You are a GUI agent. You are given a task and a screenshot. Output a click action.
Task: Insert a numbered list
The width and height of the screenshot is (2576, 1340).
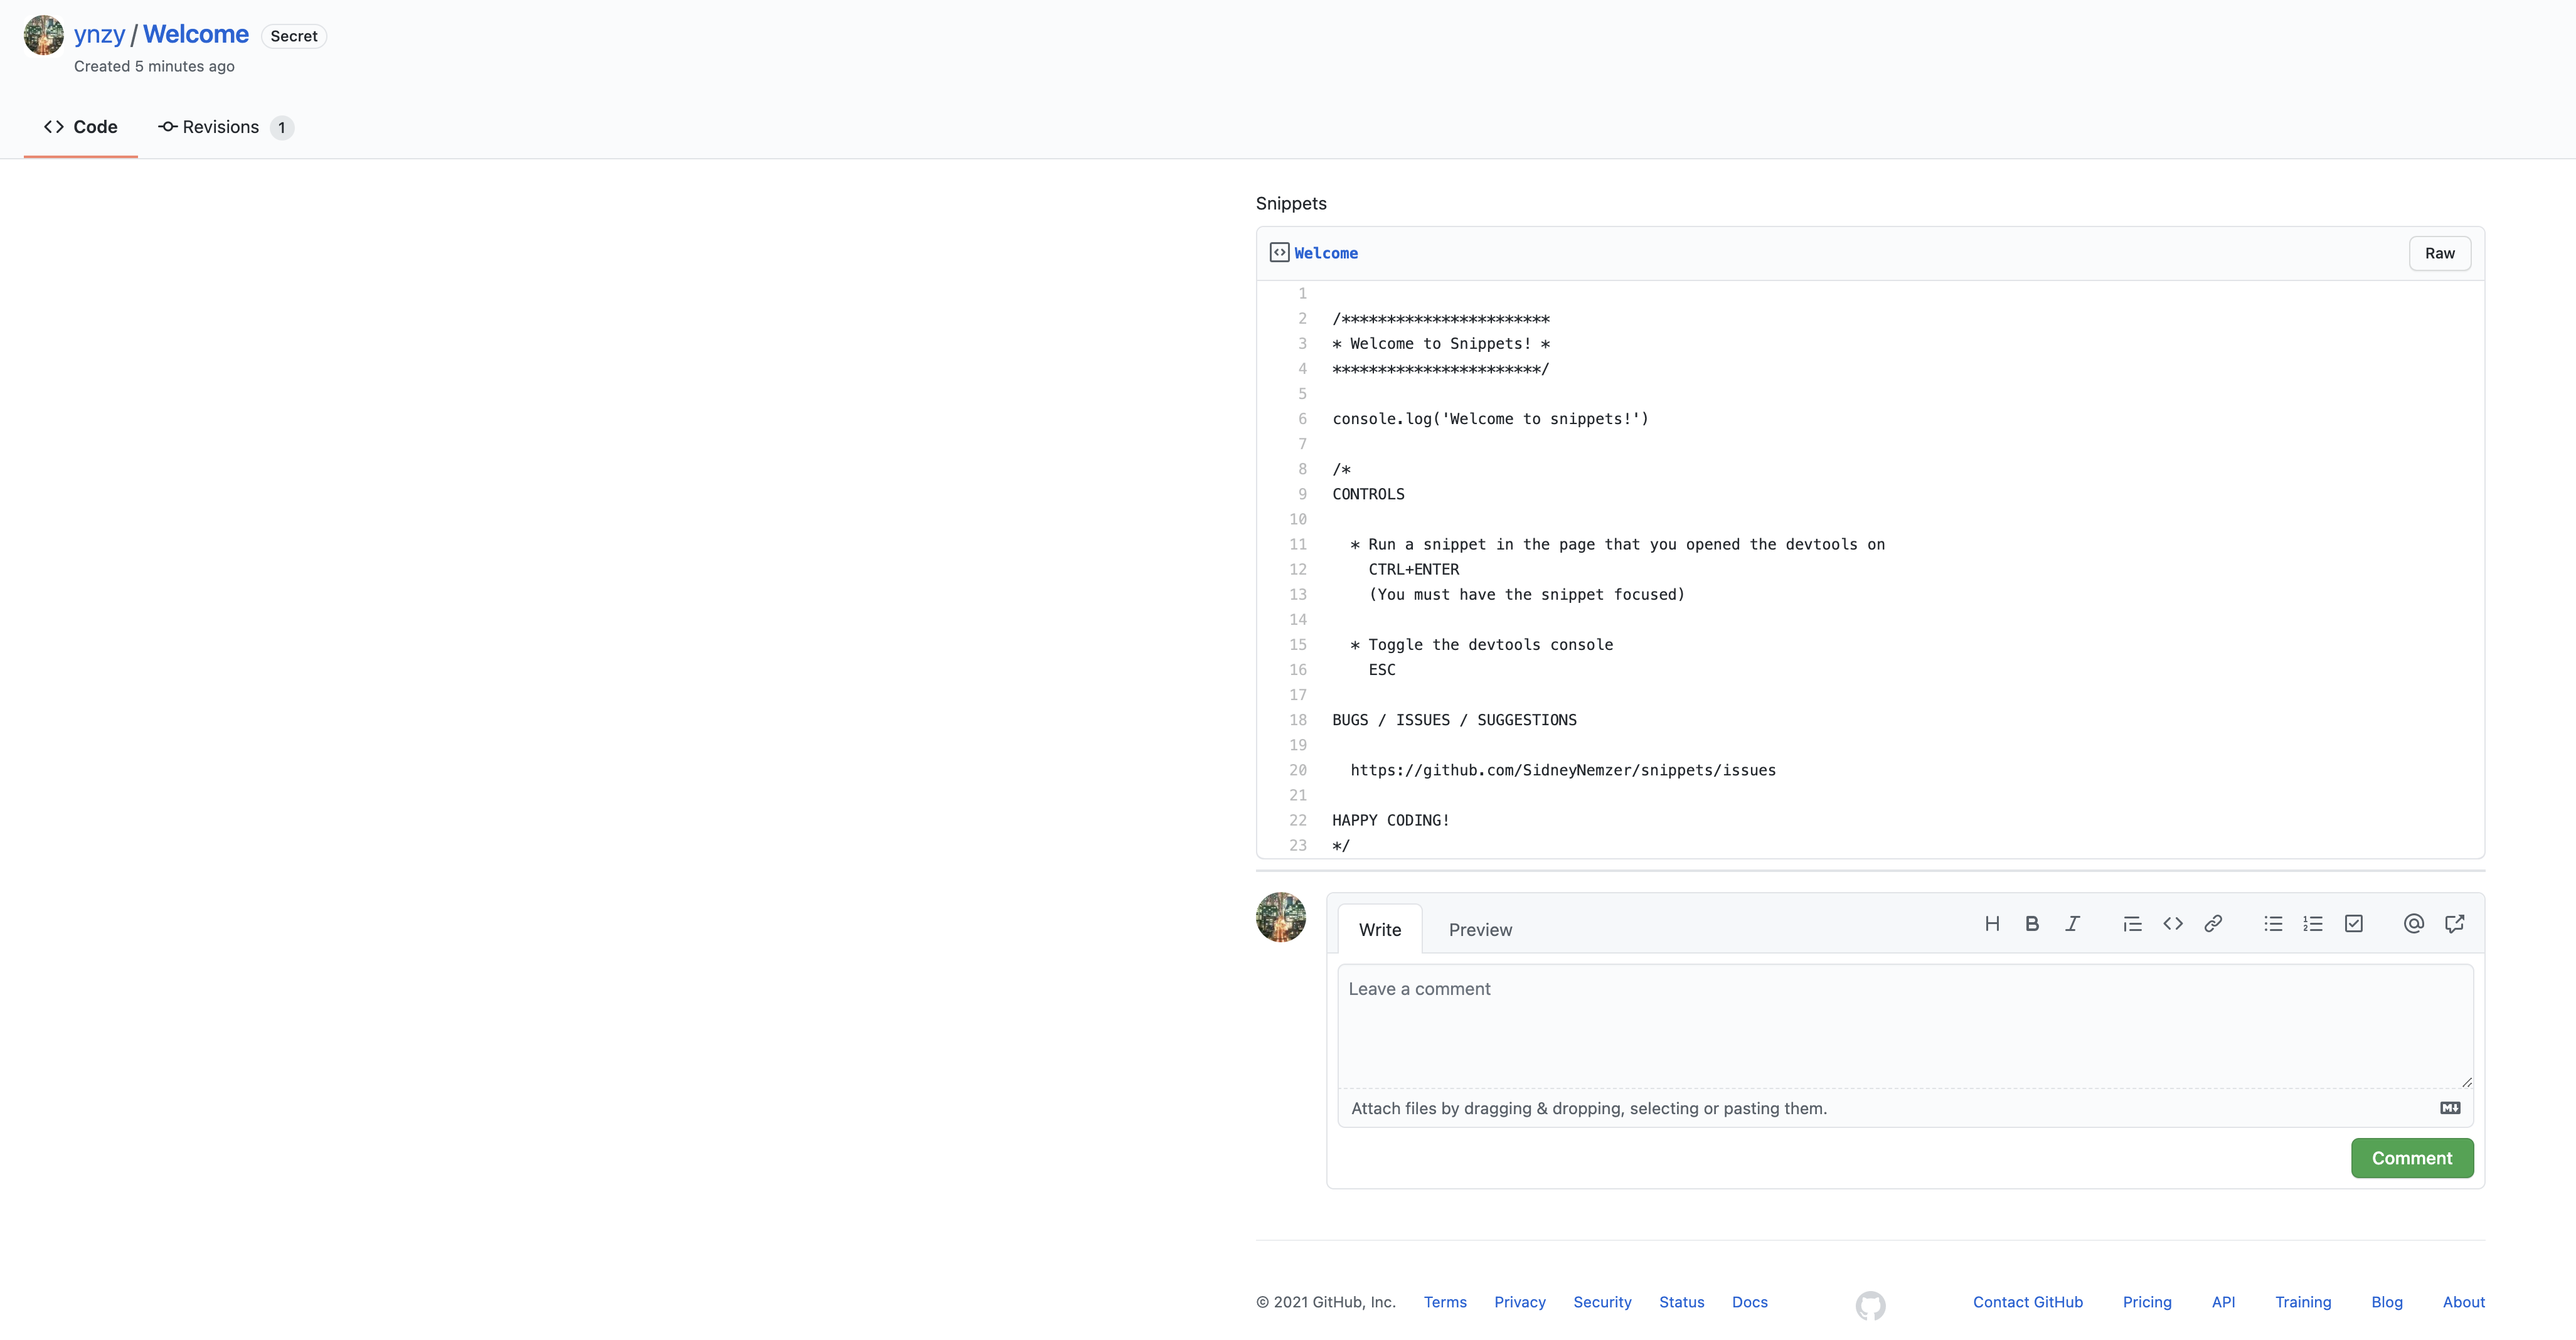coord(2313,924)
